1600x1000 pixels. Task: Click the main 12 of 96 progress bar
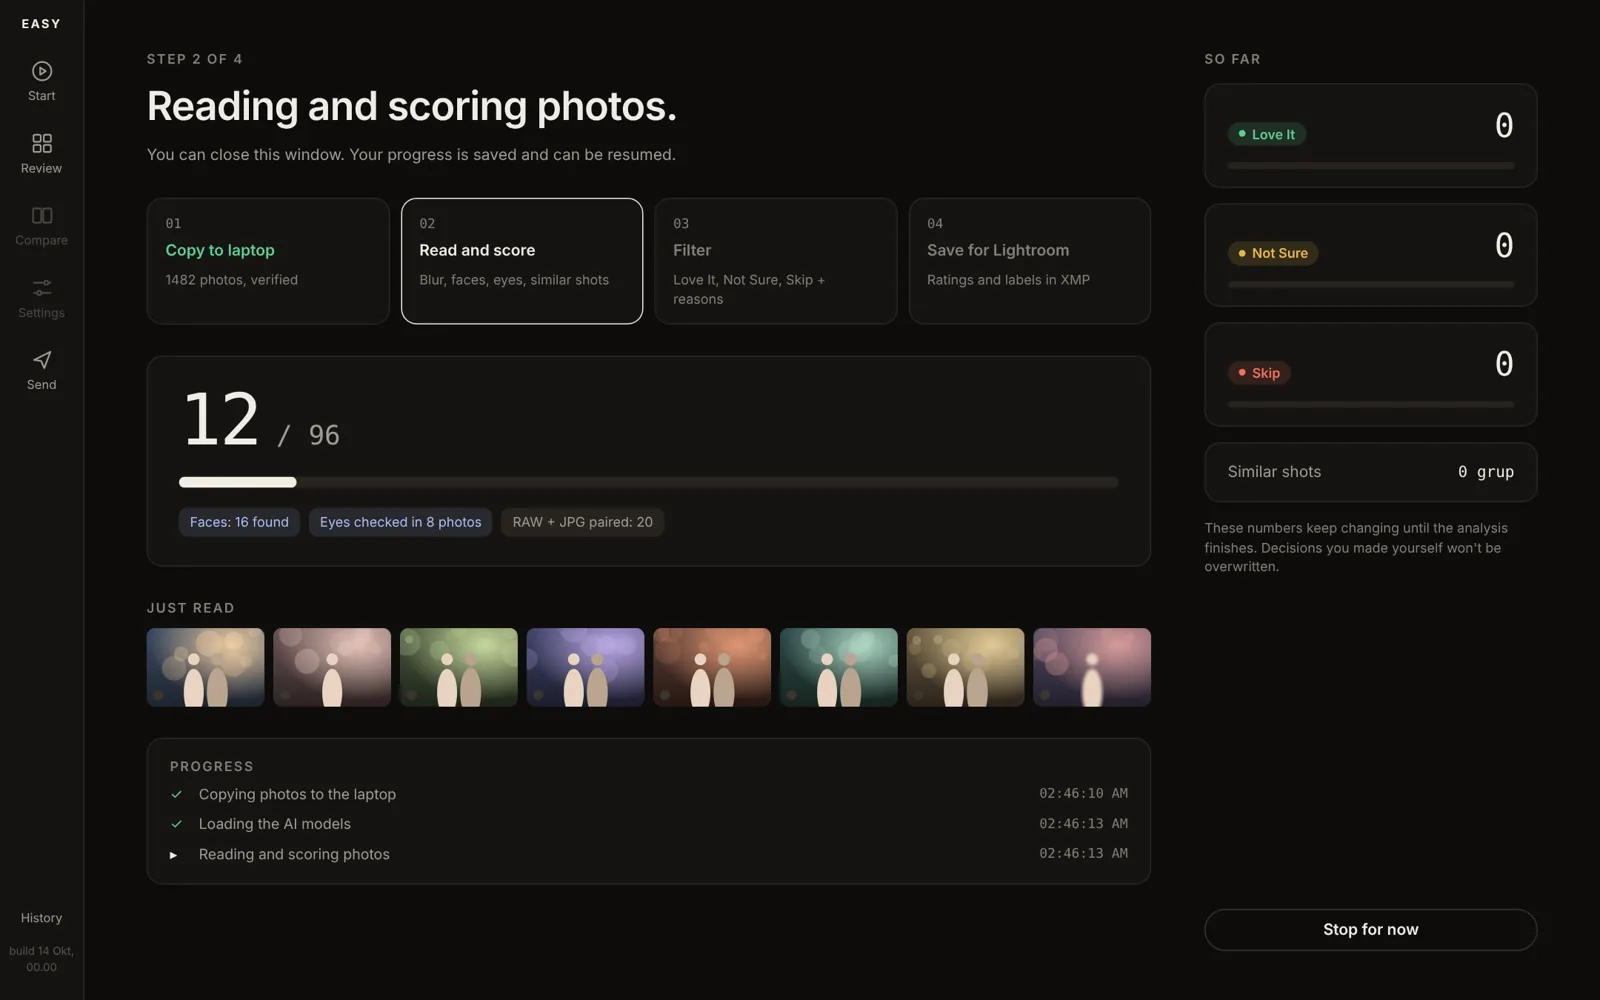(648, 482)
